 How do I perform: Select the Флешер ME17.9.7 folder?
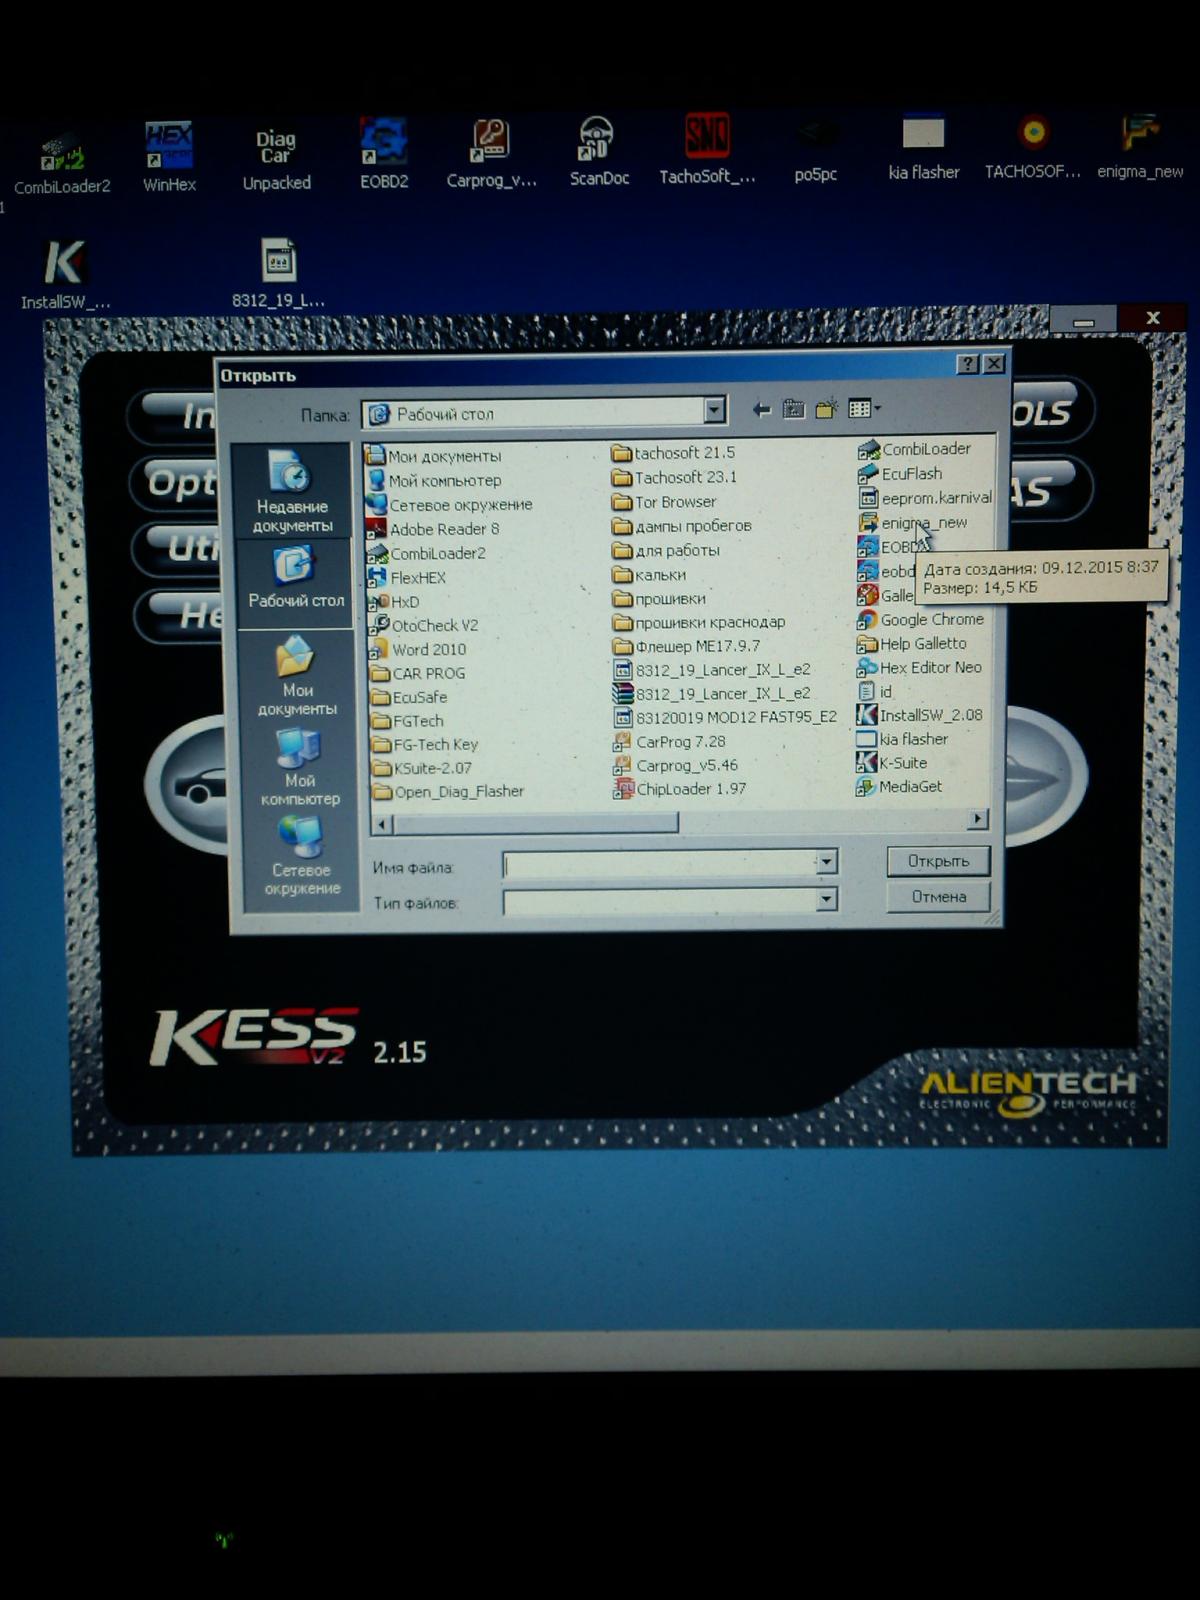(686, 646)
